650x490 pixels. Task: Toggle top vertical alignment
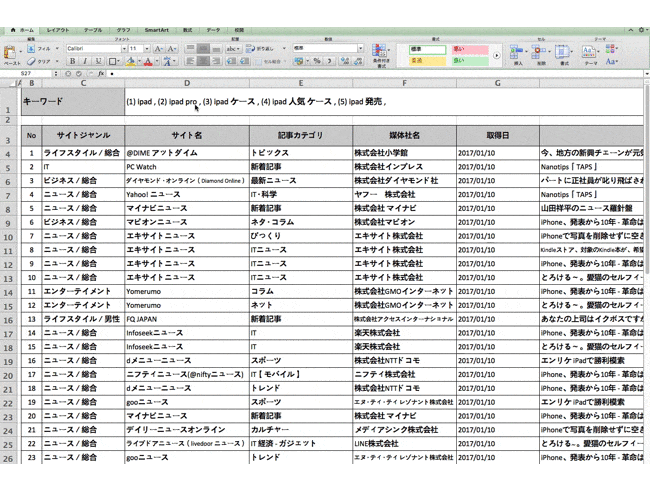point(190,49)
